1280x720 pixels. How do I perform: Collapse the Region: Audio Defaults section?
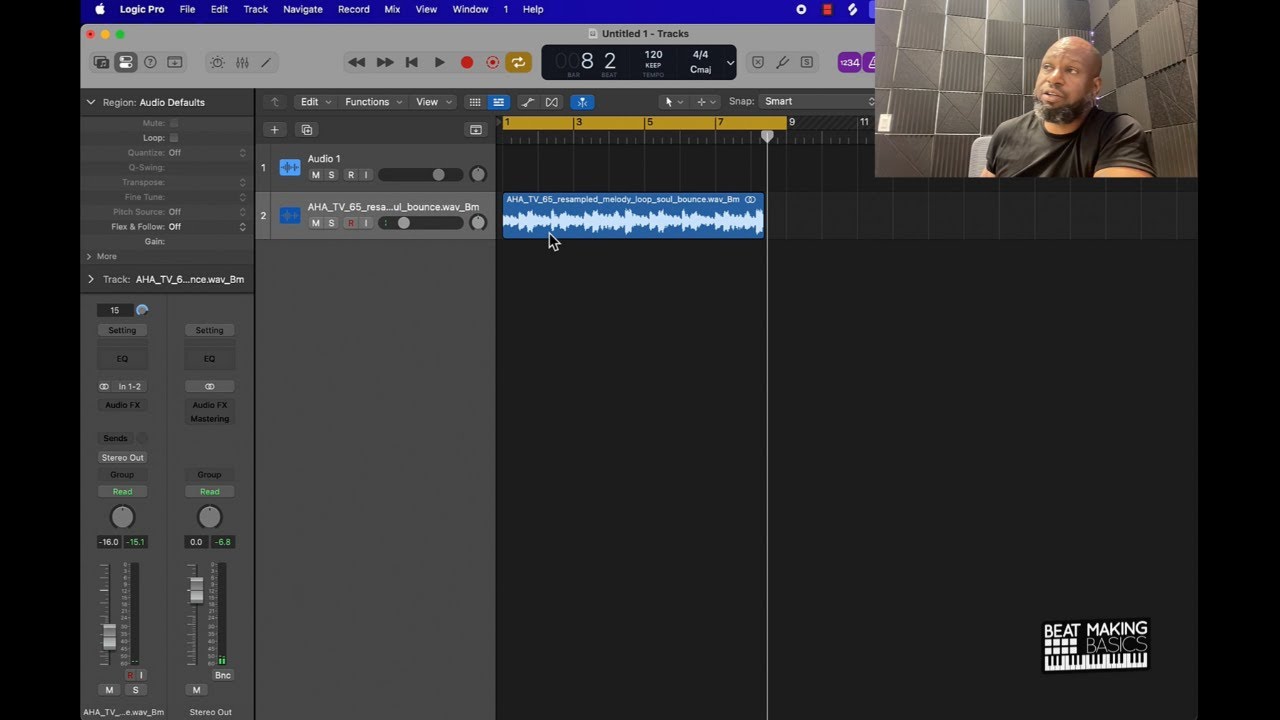91,102
